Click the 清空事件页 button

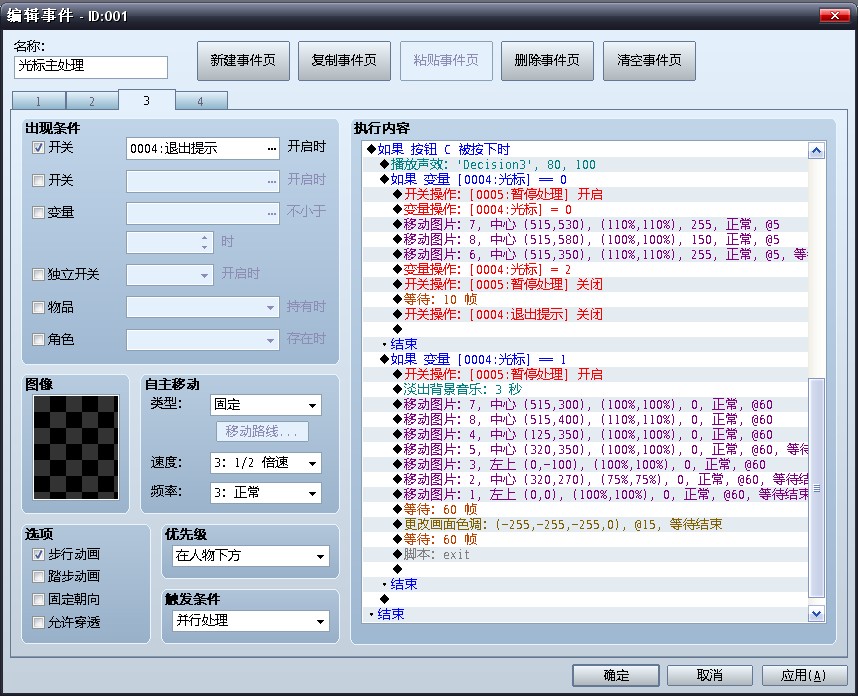click(649, 61)
